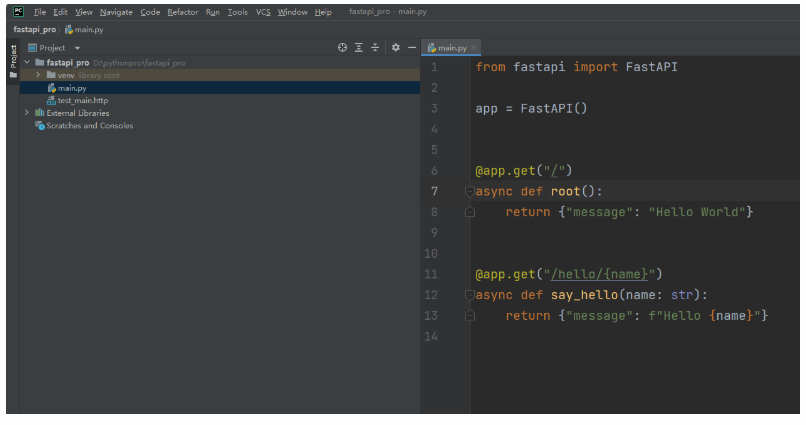Click 'FastAPI()' on line 3
This screenshot has width=806, height=425.
coord(554,108)
